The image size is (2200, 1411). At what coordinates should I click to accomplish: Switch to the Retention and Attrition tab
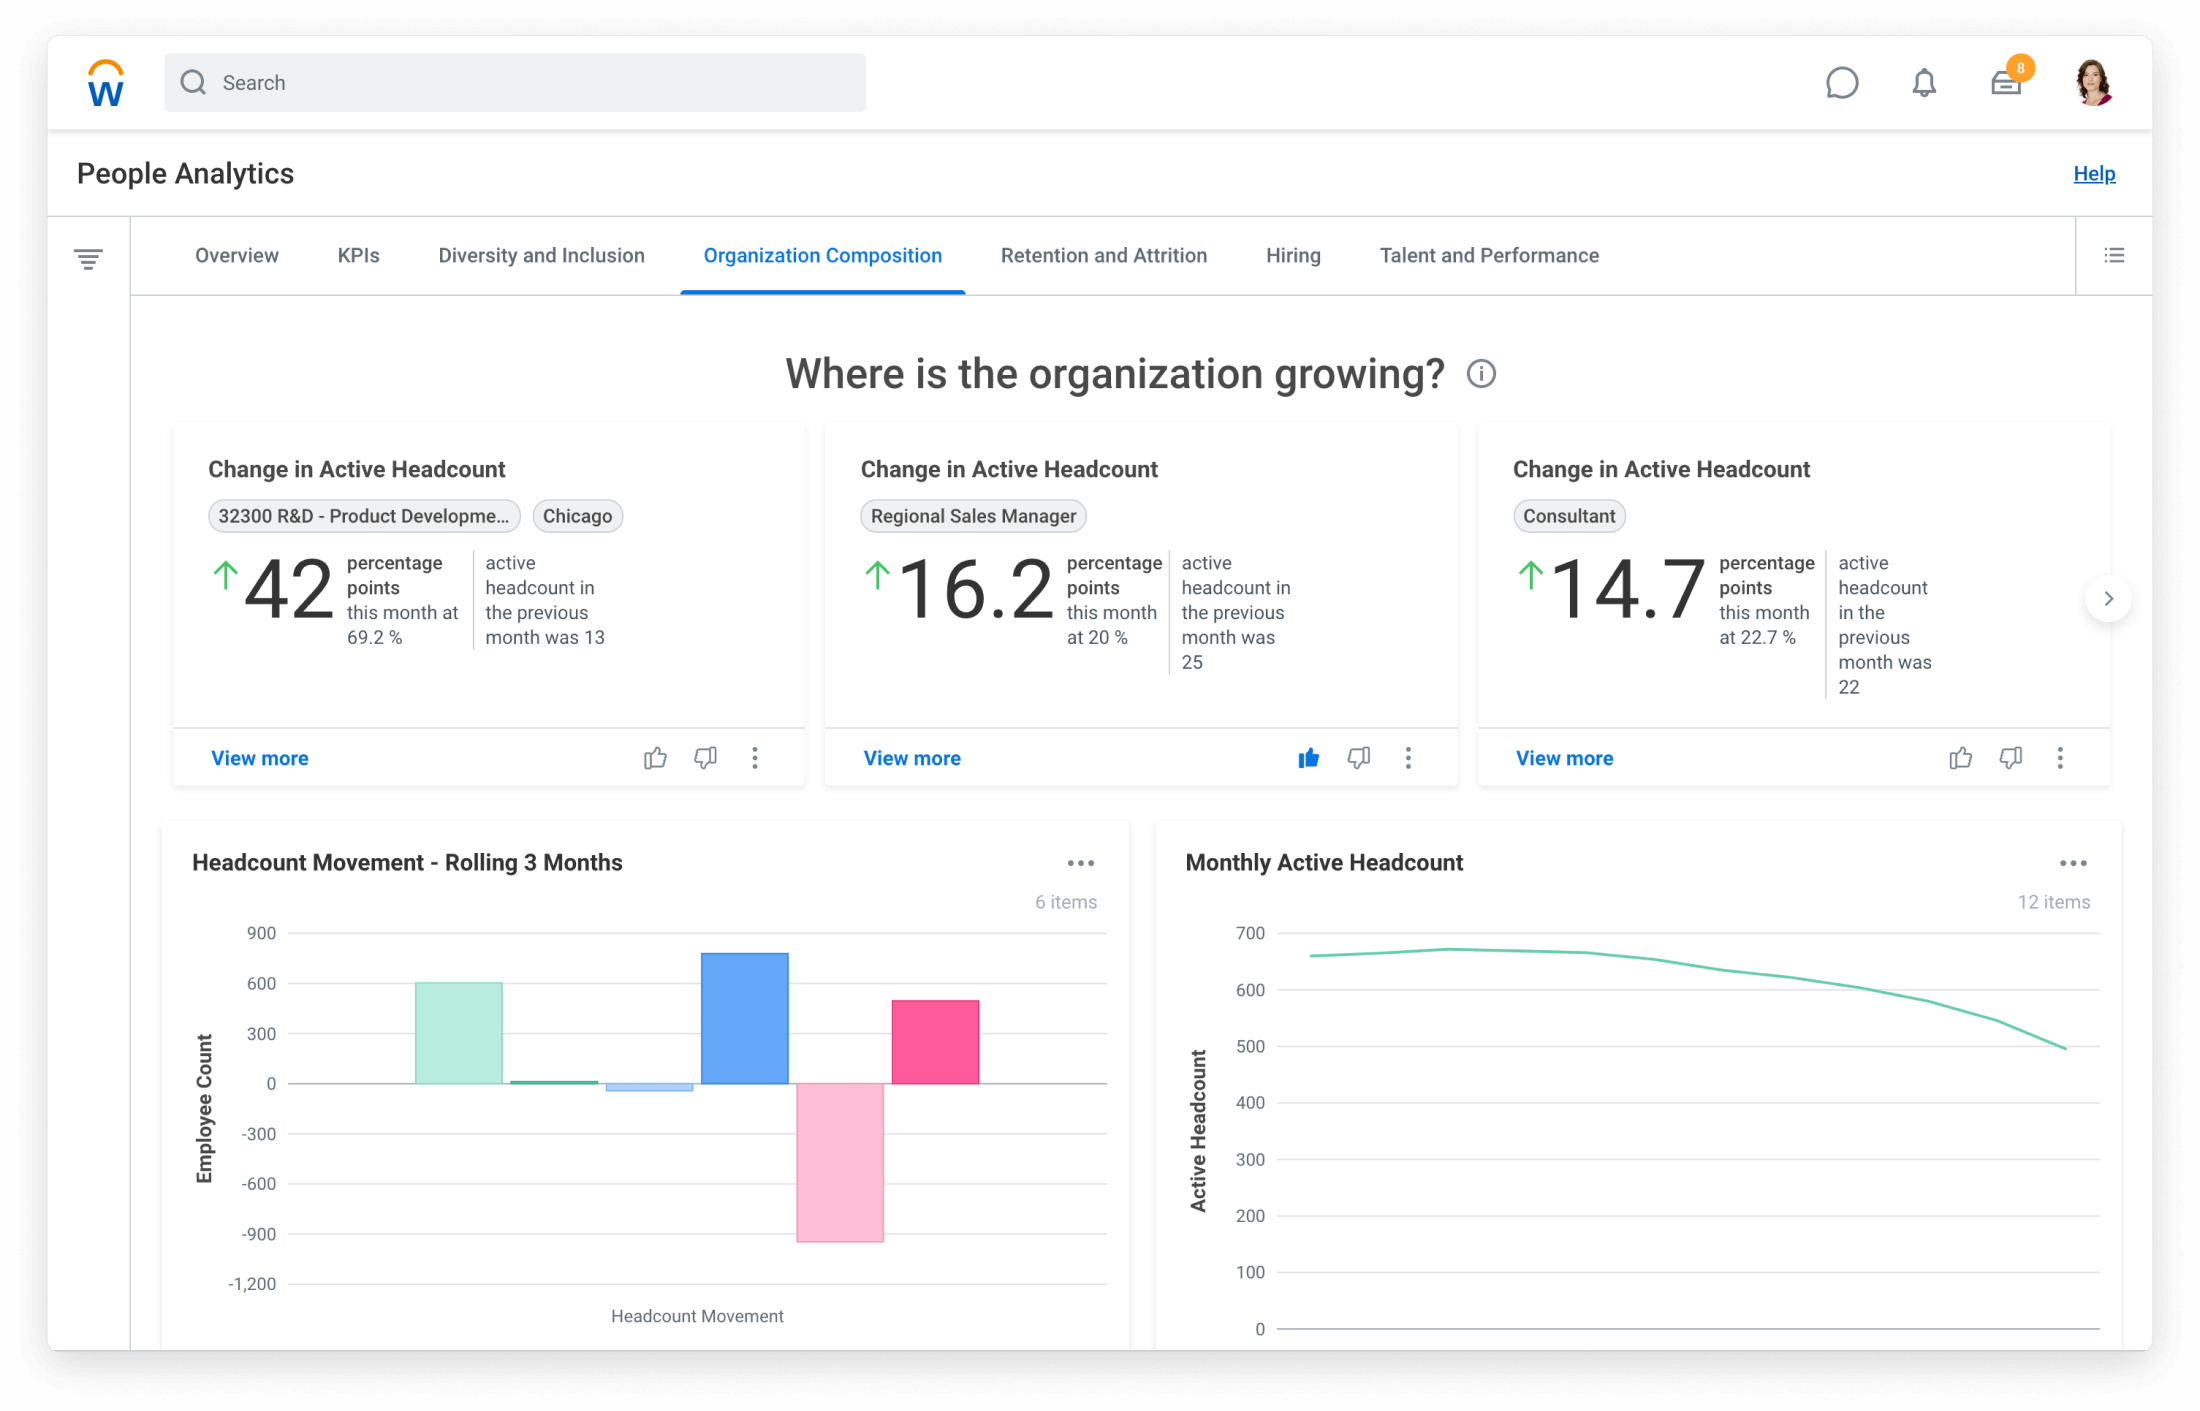[1104, 255]
